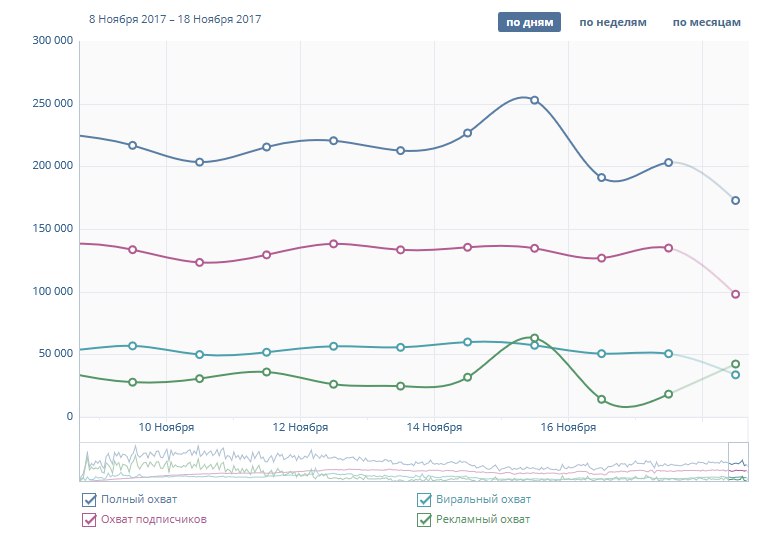The height and width of the screenshot is (541, 779).
Task: Click the green line's highest peak point
Action: pyautogui.click(x=534, y=338)
